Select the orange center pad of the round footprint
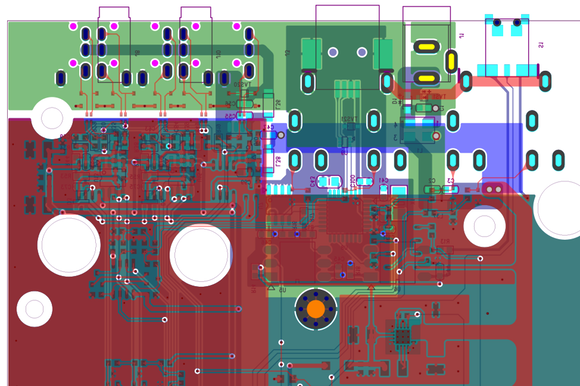Image resolution: width=580 pixels, height=386 pixels. click(x=316, y=309)
